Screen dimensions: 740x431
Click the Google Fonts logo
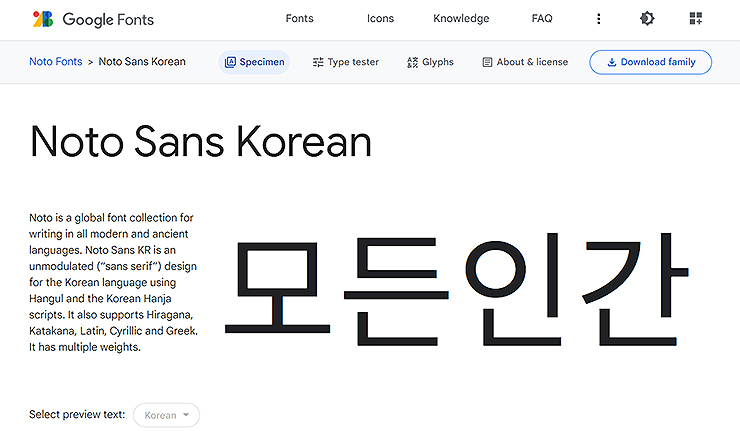tap(93, 19)
